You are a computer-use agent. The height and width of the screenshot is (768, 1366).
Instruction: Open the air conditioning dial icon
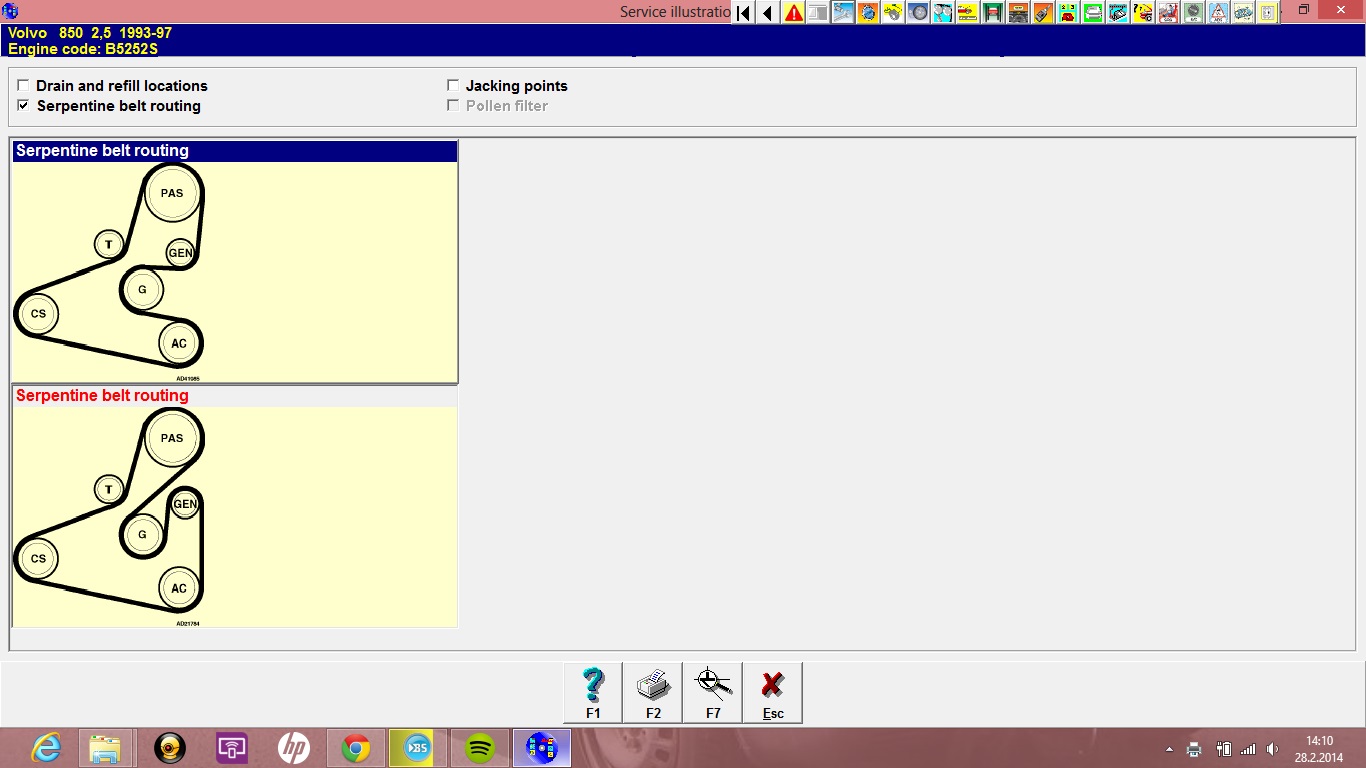coord(1193,13)
